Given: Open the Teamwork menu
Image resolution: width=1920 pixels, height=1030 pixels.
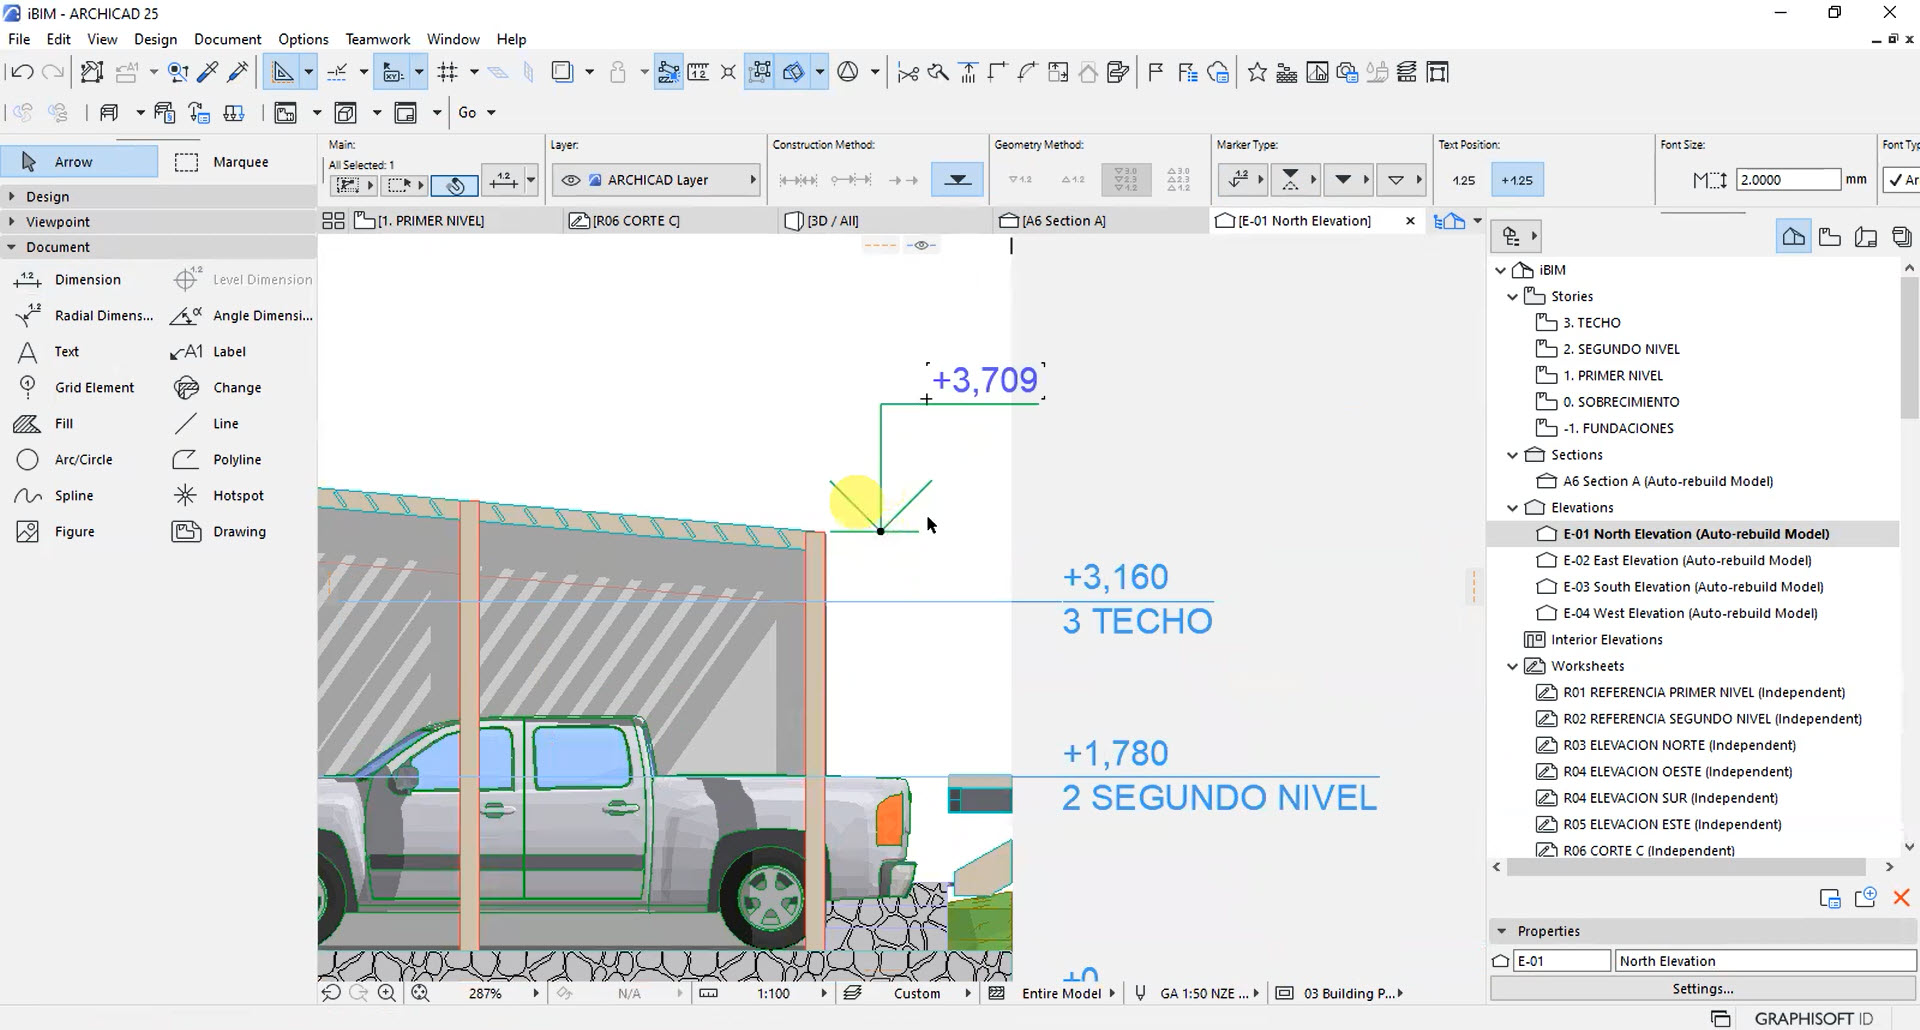Looking at the screenshot, I should coord(377,39).
